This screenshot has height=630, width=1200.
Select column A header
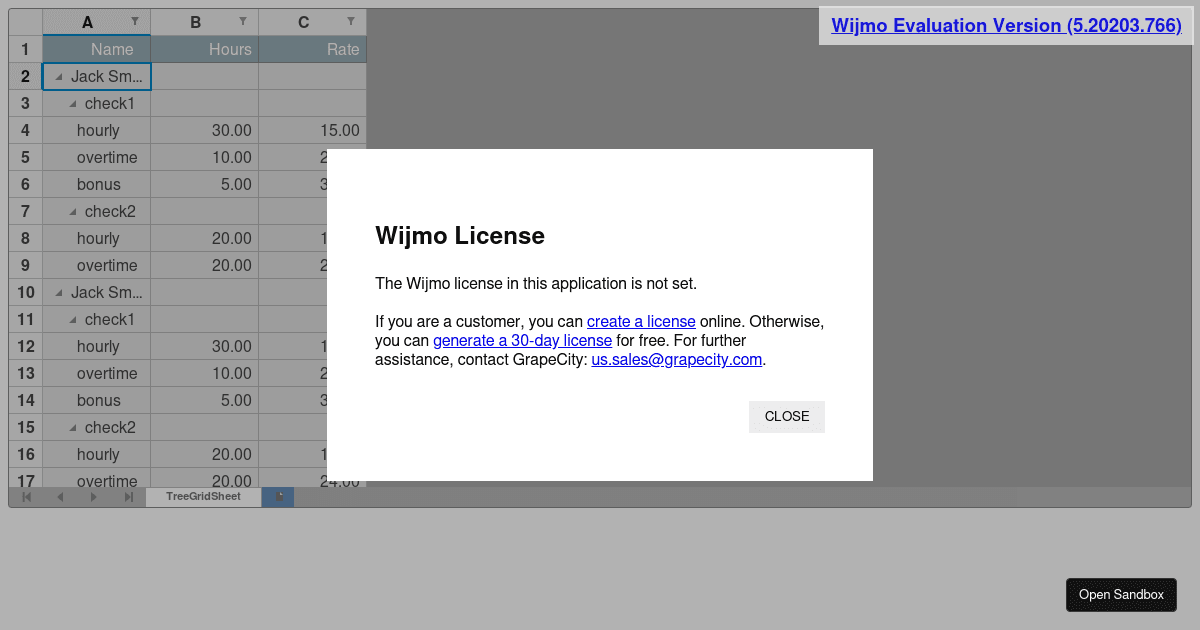pyautogui.click(x=97, y=22)
